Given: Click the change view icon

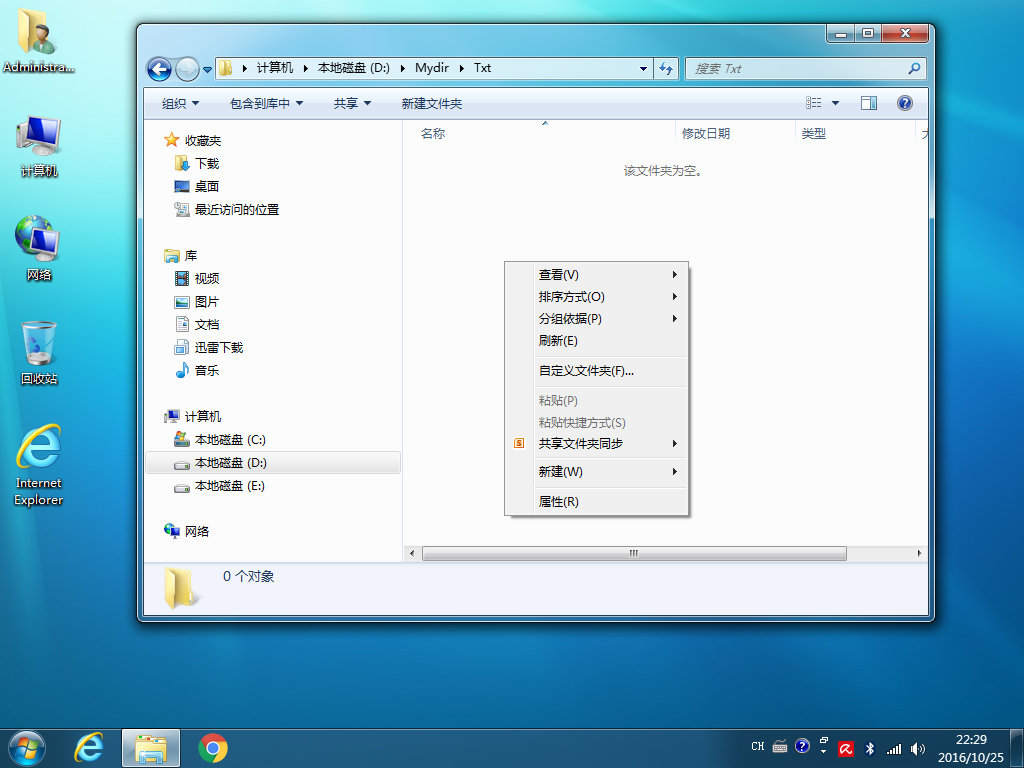Looking at the screenshot, I should [813, 103].
